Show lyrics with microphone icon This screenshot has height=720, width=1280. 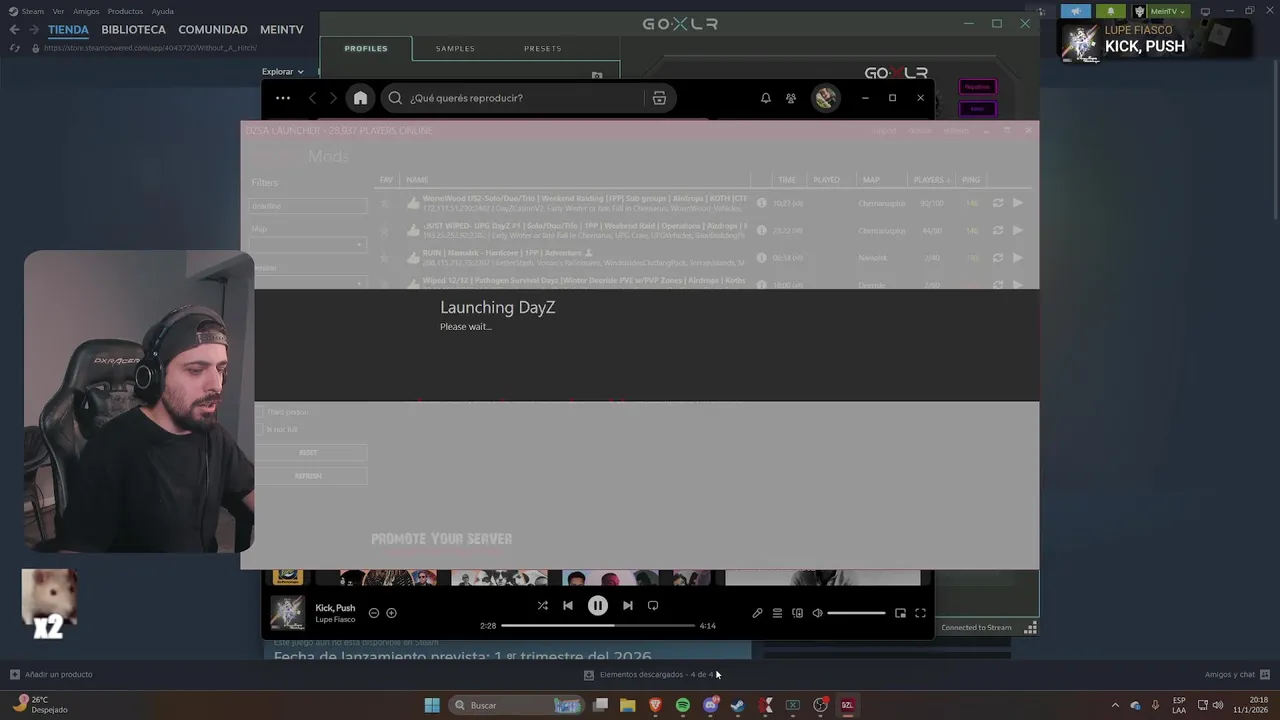click(x=757, y=613)
